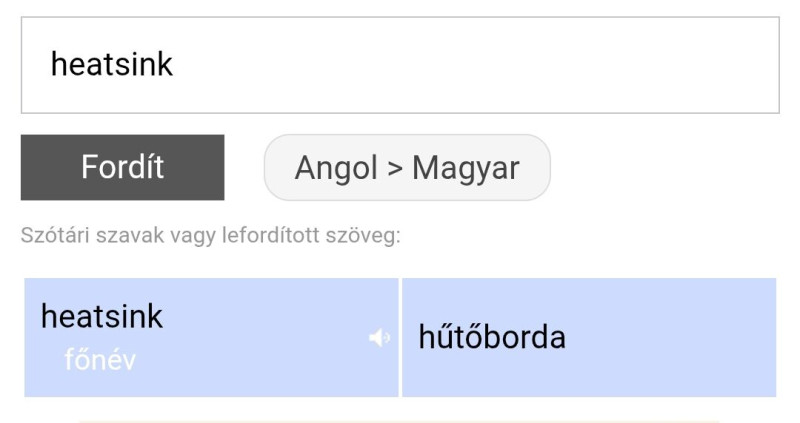
Task: Expand the language pair chooser
Action: 406,167
